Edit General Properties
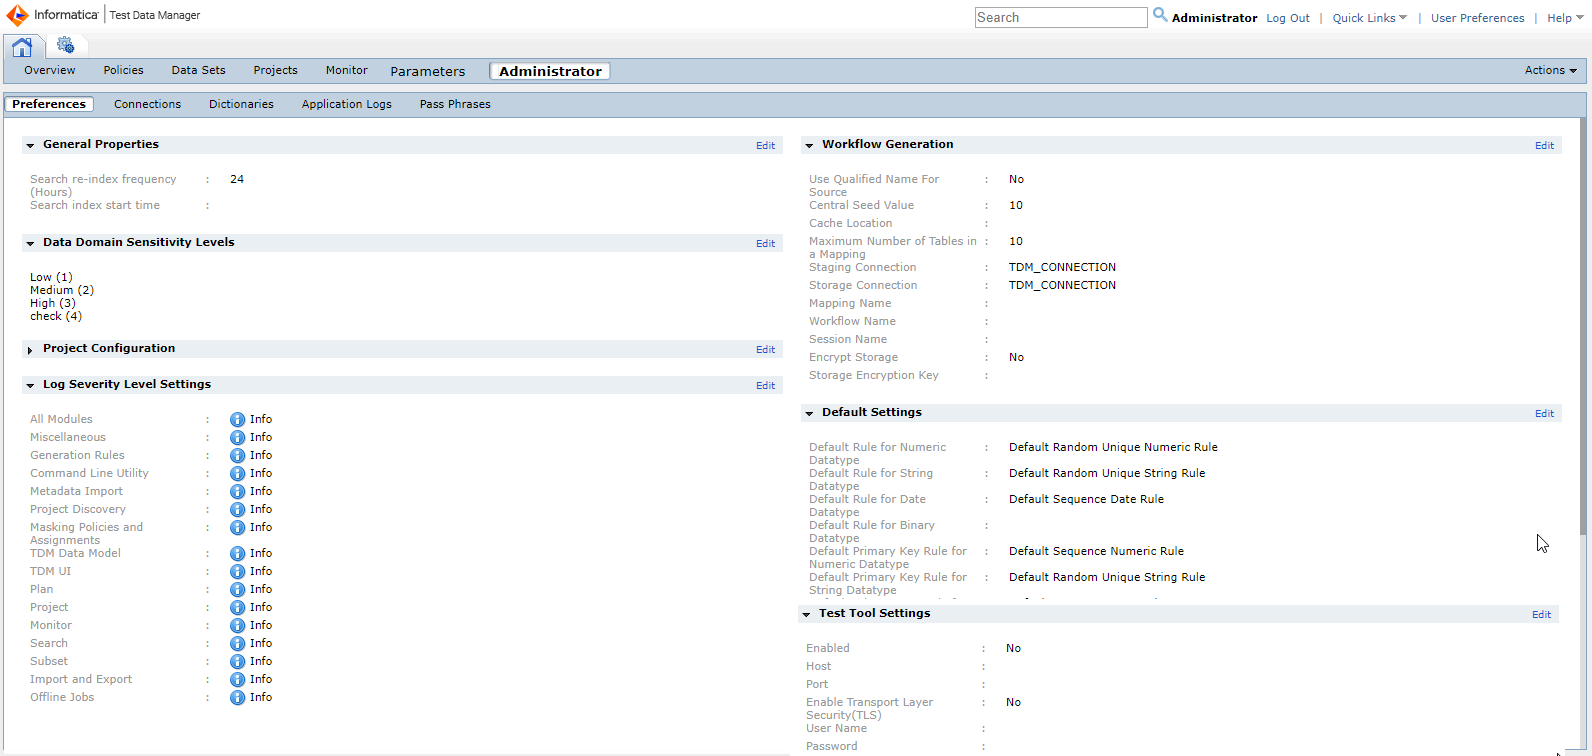The height and width of the screenshot is (756, 1592). coord(765,146)
